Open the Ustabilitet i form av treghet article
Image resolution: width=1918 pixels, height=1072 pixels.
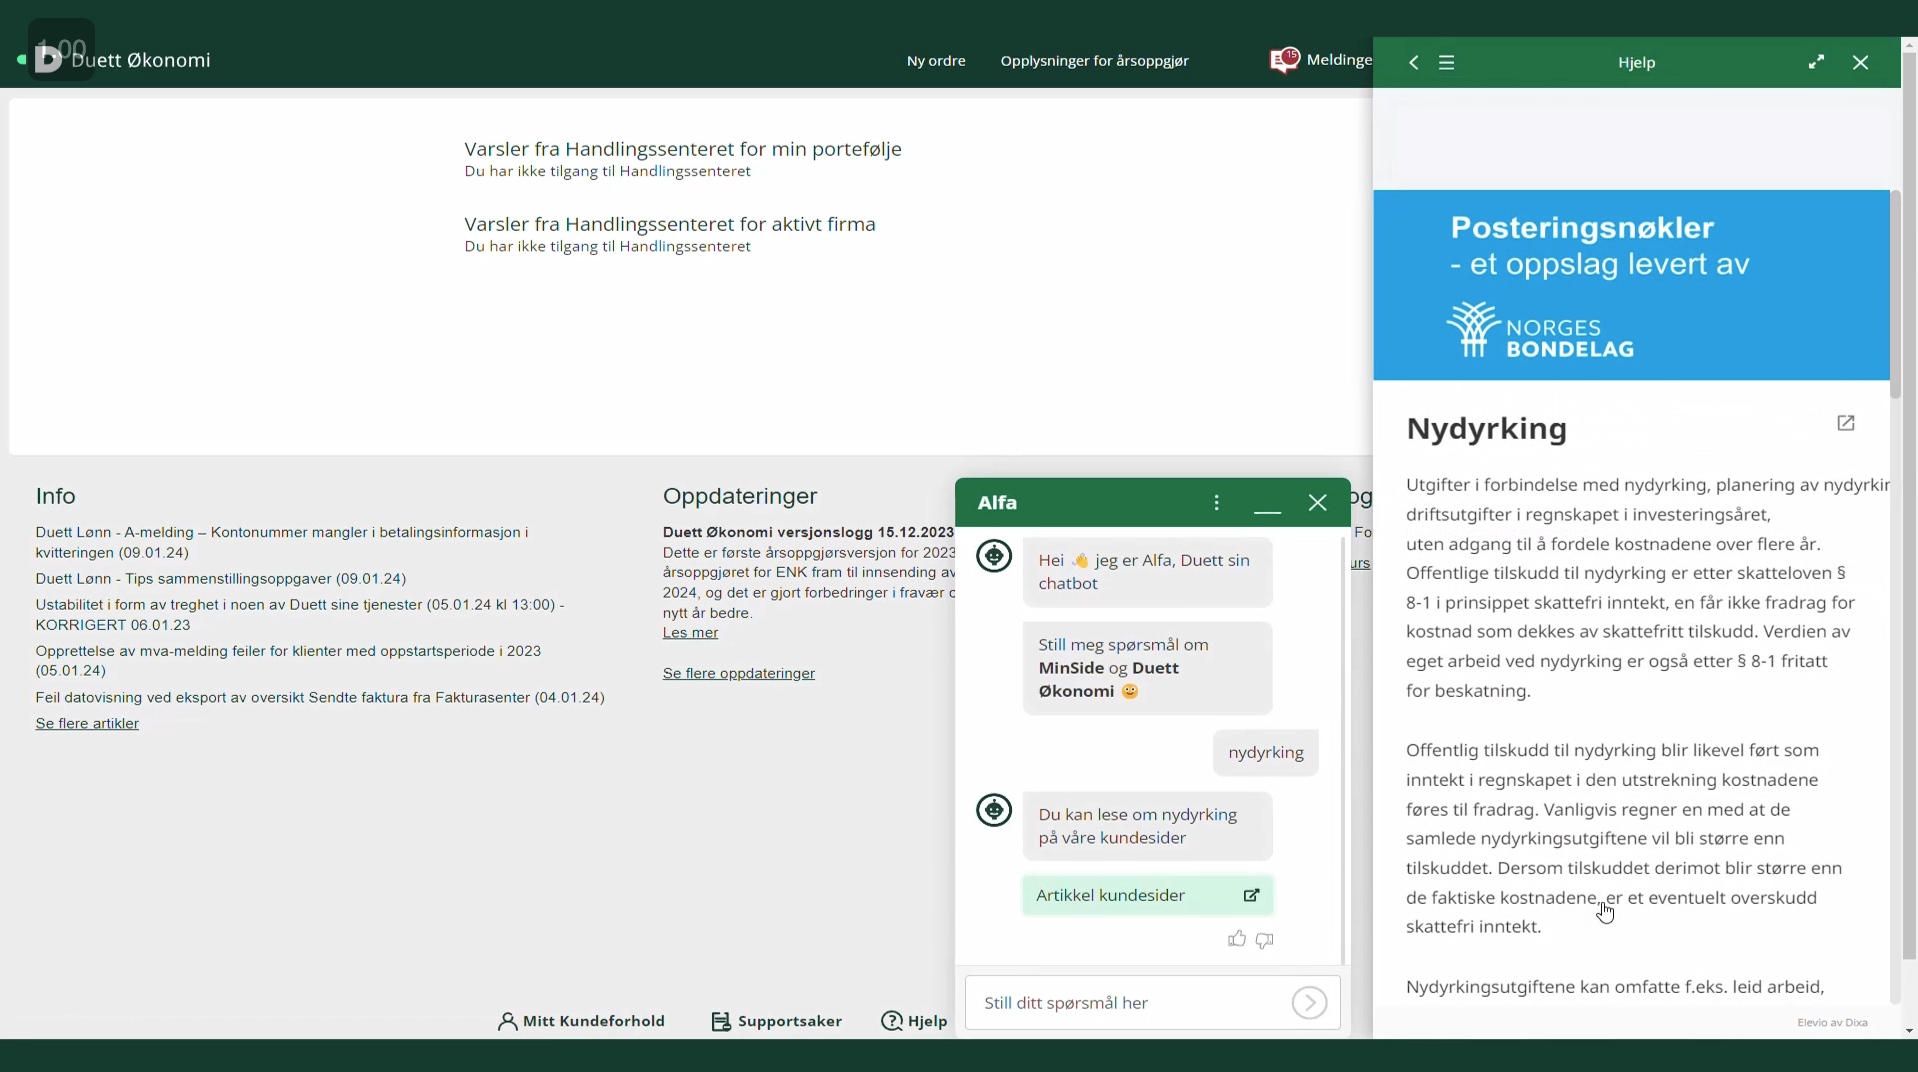coord(300,615)
